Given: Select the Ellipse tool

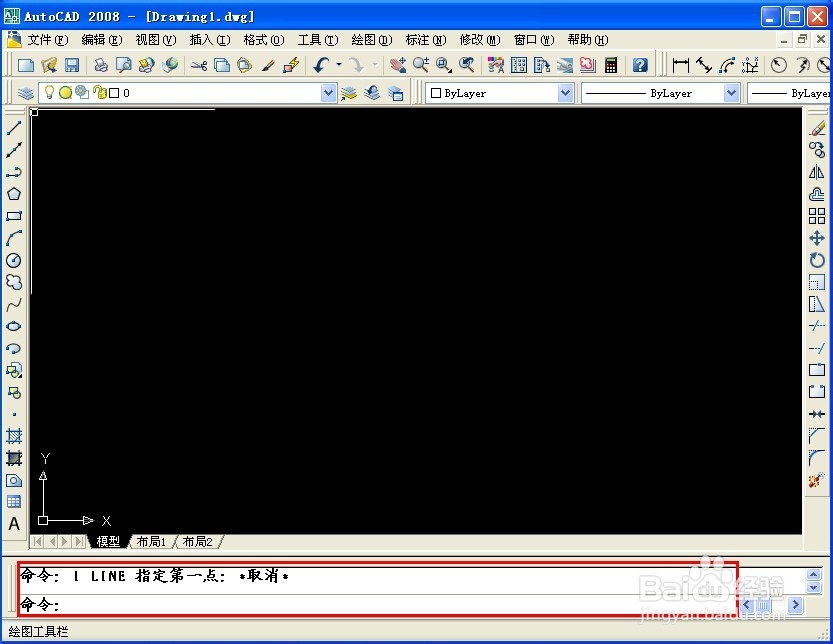Looking at the screenshot, I should 14,326.
